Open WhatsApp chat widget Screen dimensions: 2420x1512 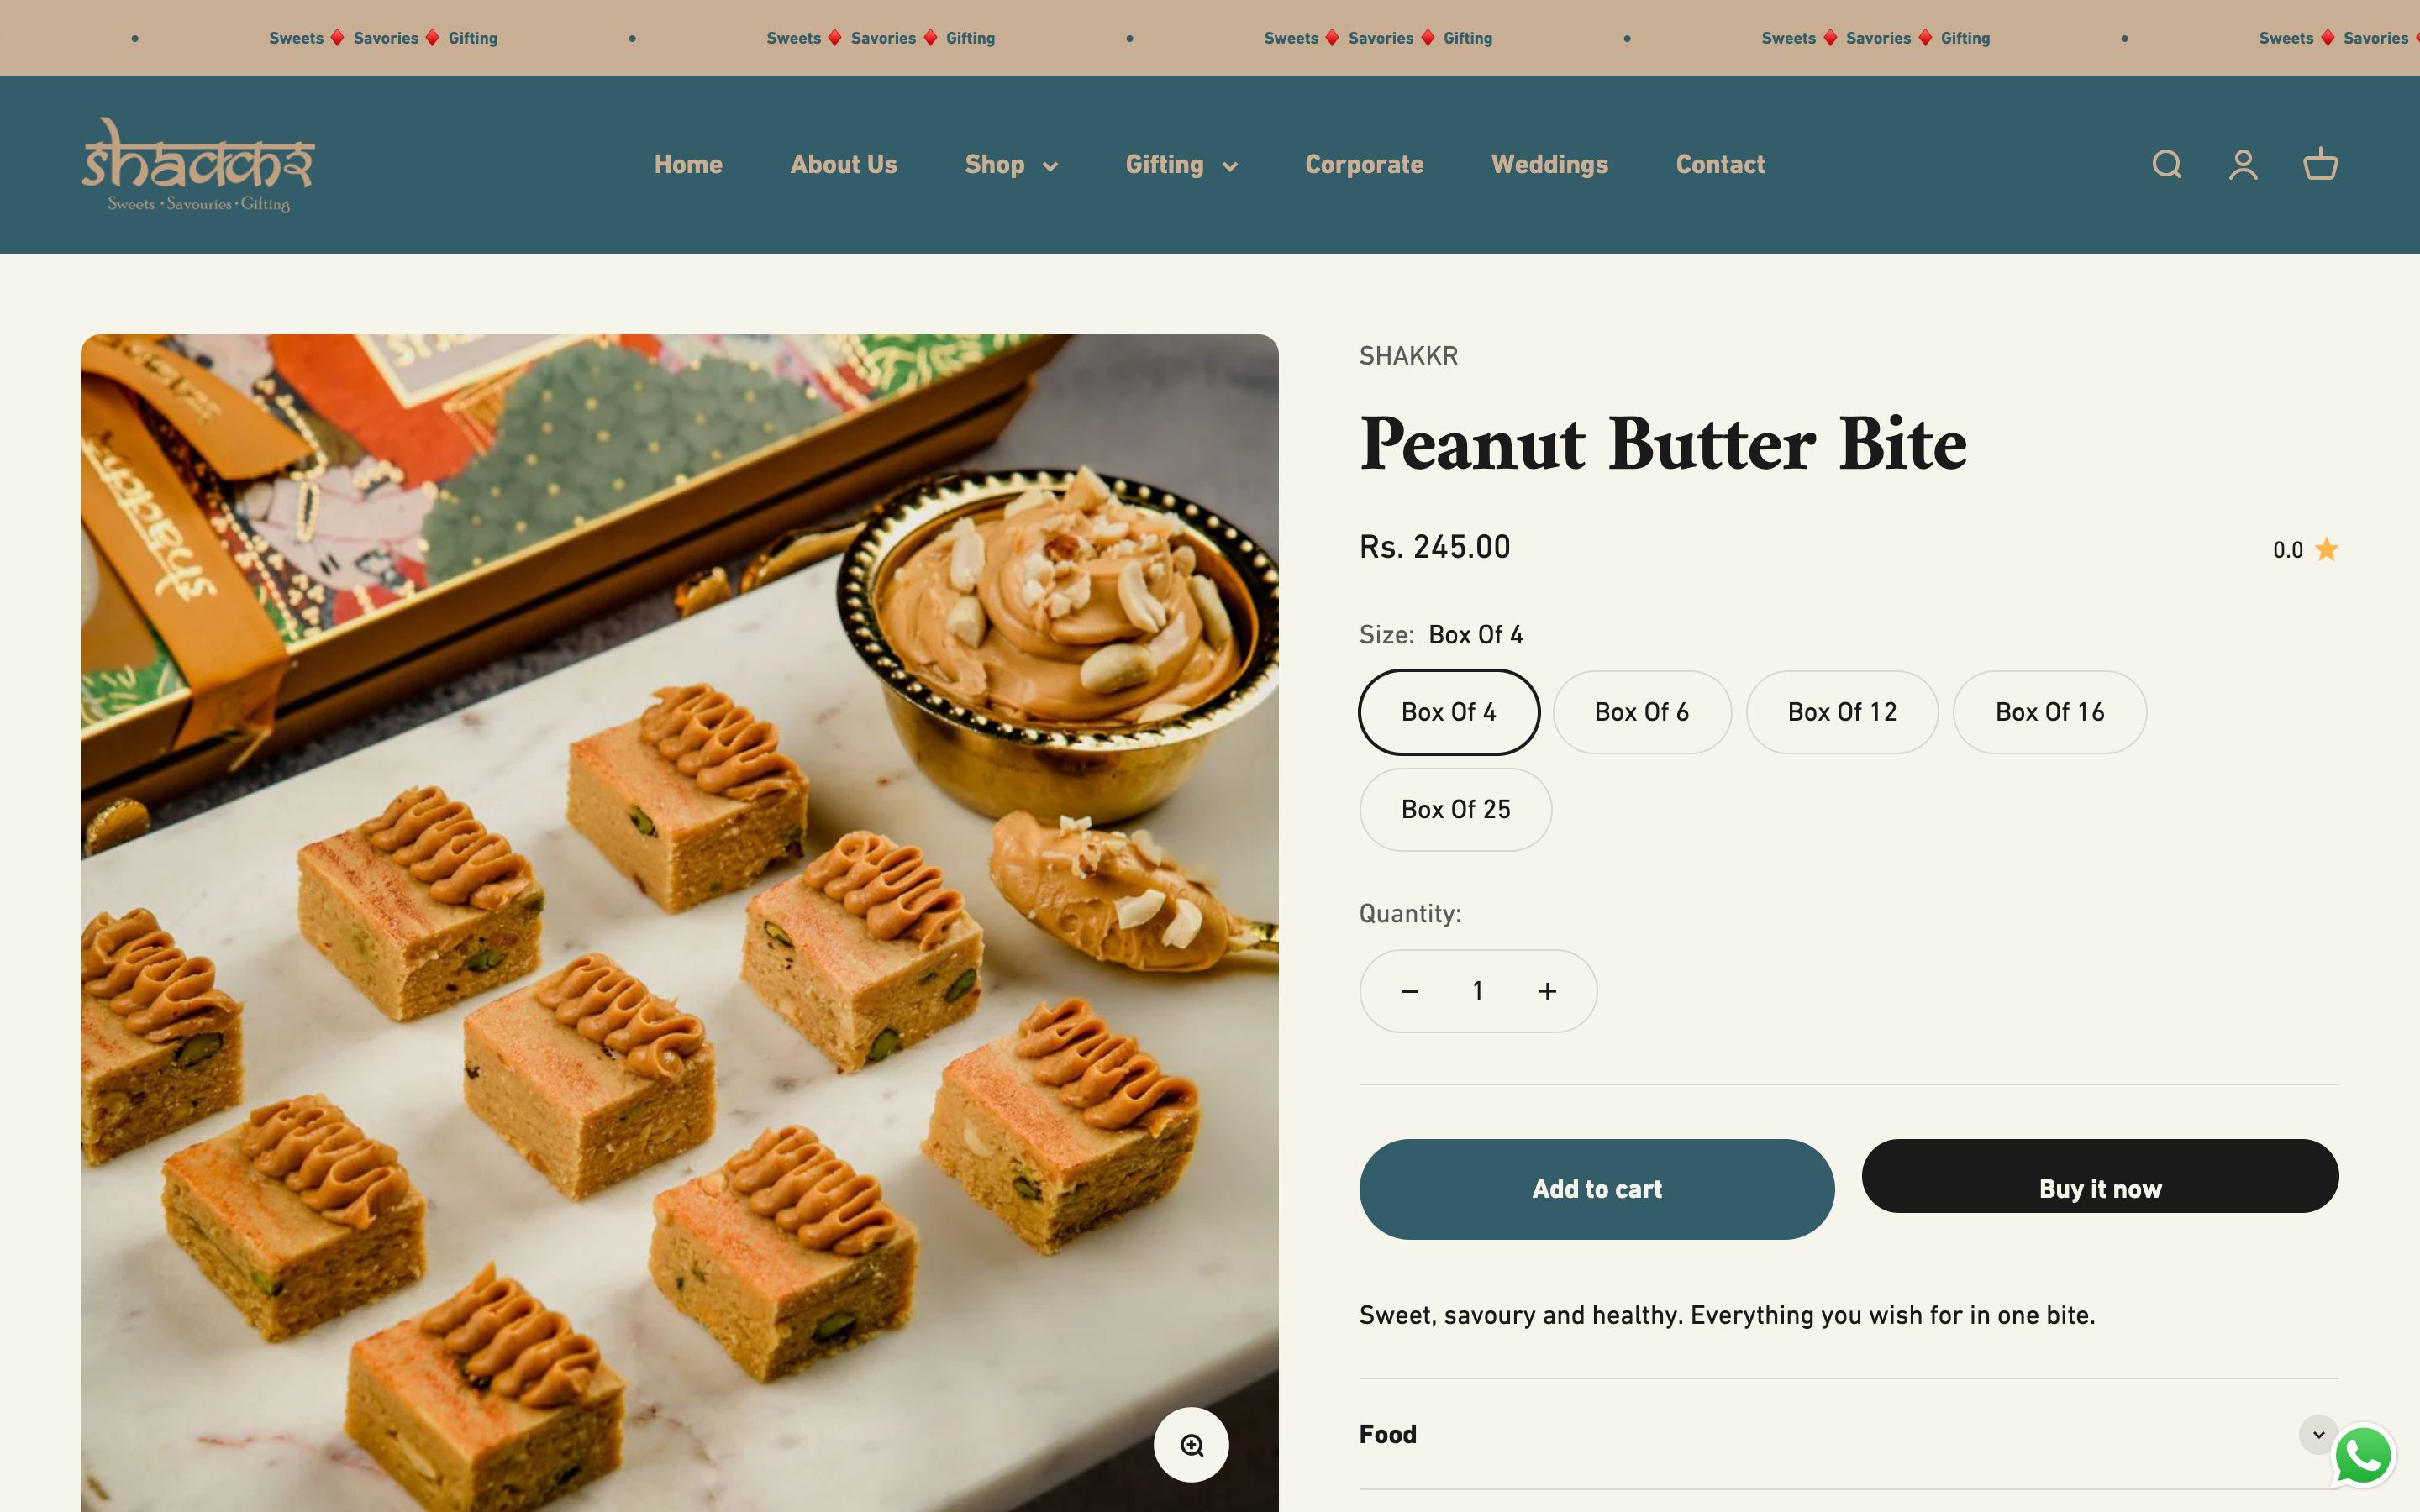pyautogui.click(x=2362, y=1456)
